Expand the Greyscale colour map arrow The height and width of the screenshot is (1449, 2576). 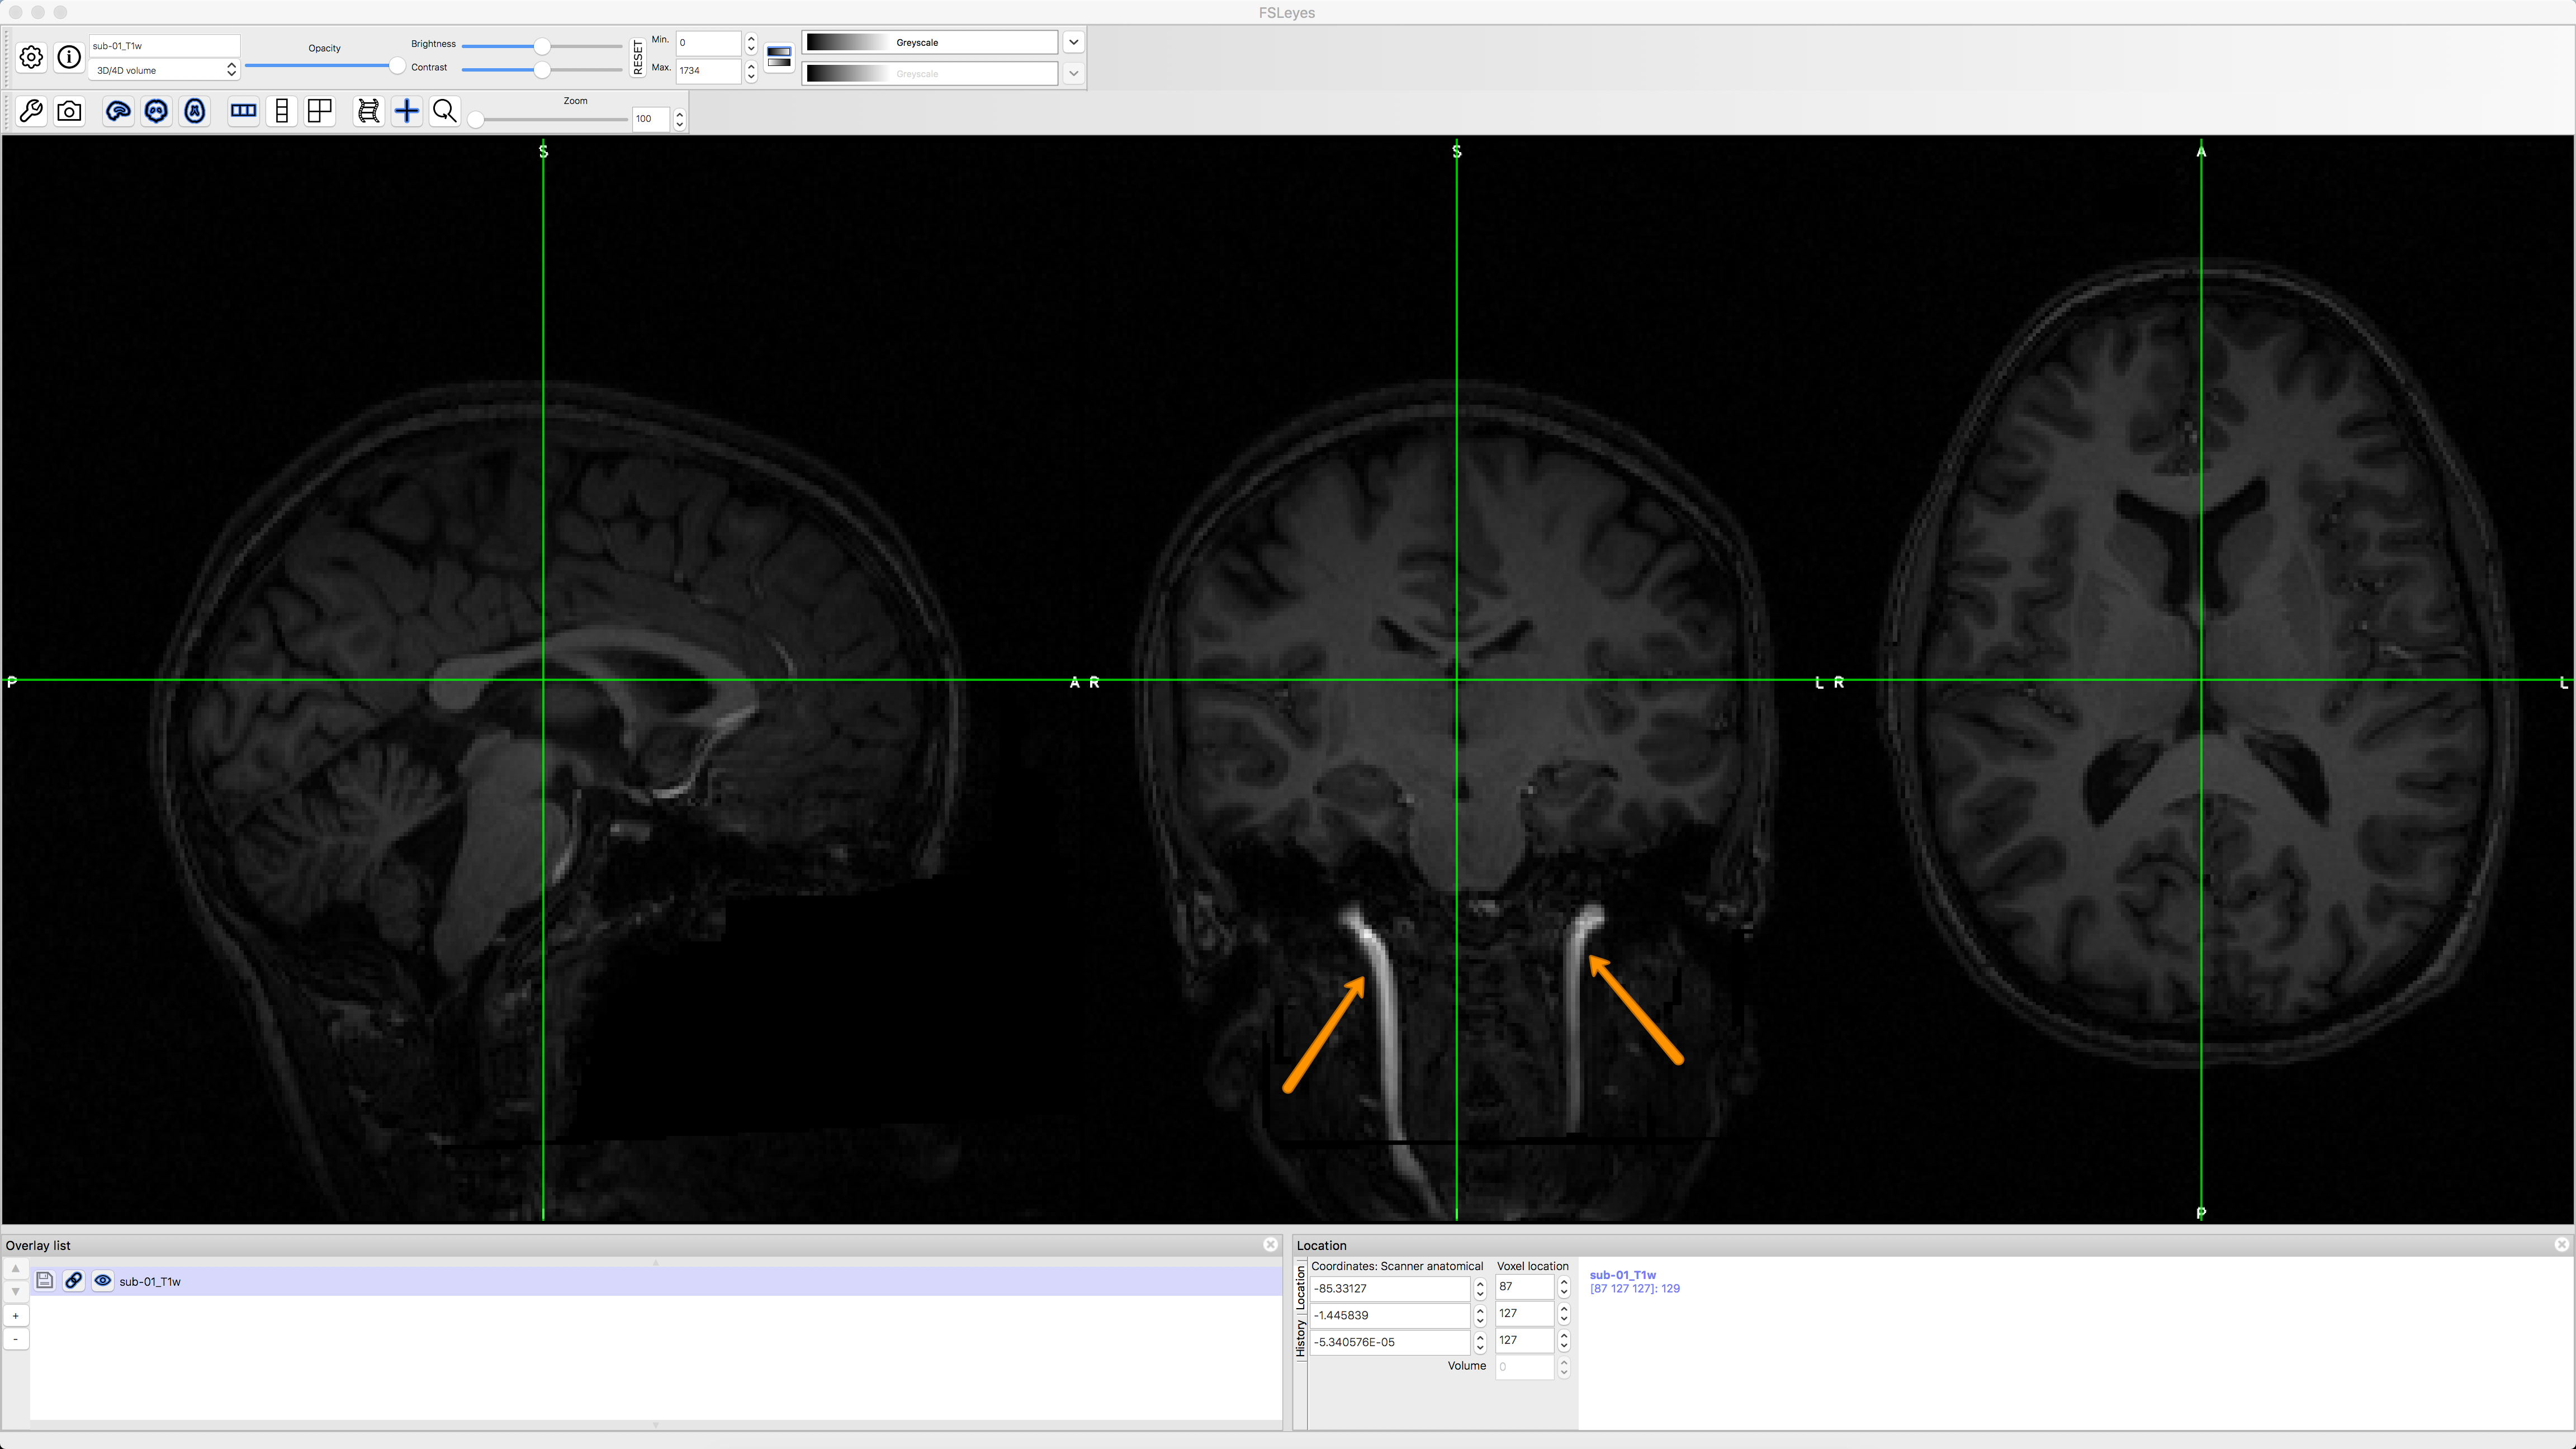point(1073,42)
